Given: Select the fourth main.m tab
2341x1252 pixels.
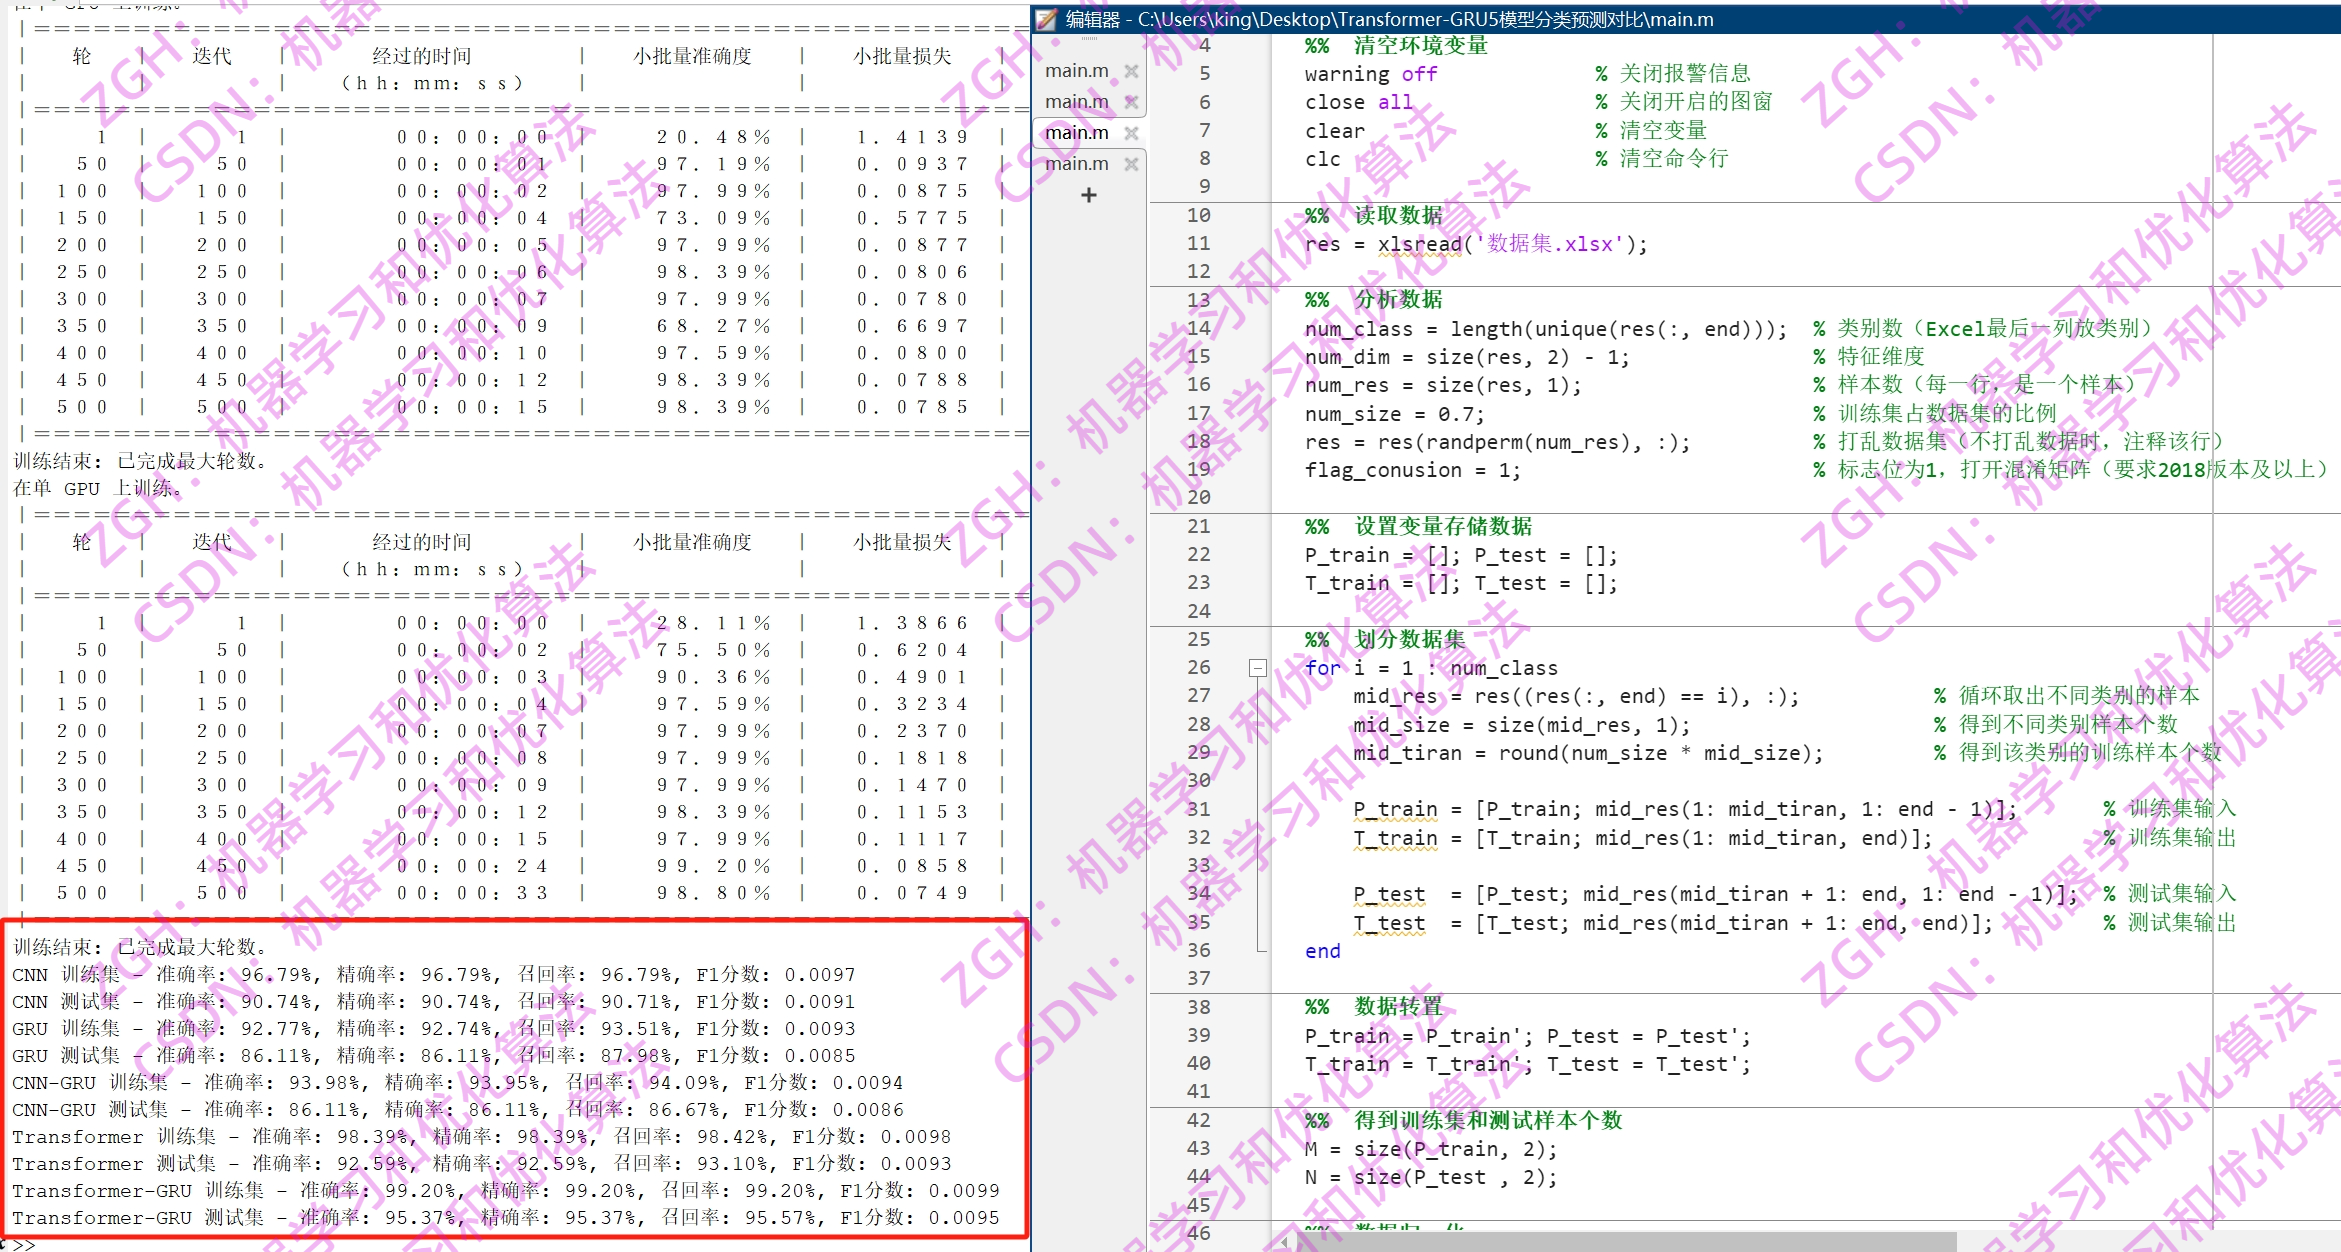Looking at the screenshot, I should point(1076,162).
